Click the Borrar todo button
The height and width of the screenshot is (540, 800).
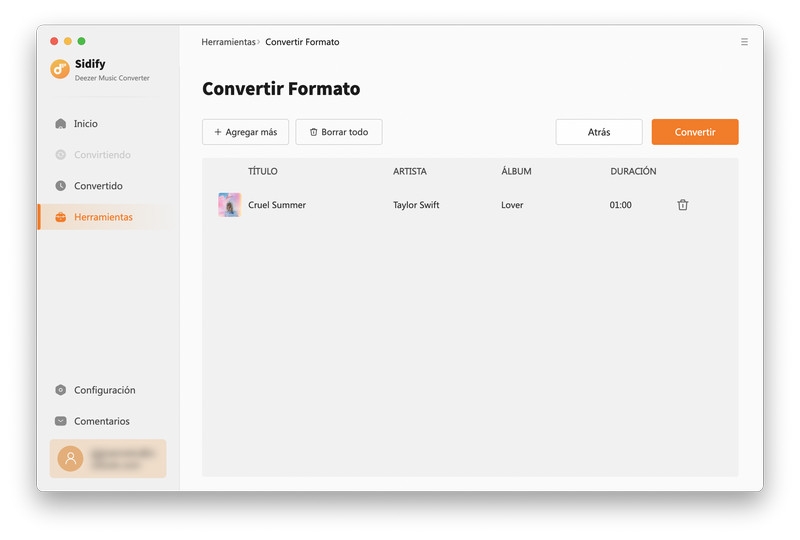click(x=339, y=132)
